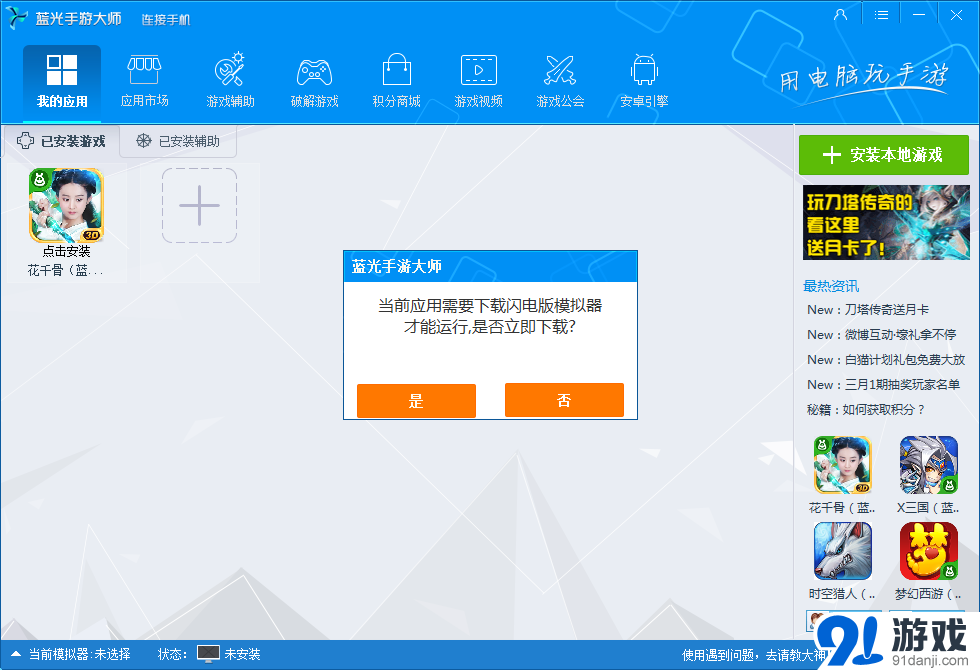The width and height of the screenshot is (980, 670).
Task: Open 破解游戏 gamepad icon
Action: click(314, 72)
